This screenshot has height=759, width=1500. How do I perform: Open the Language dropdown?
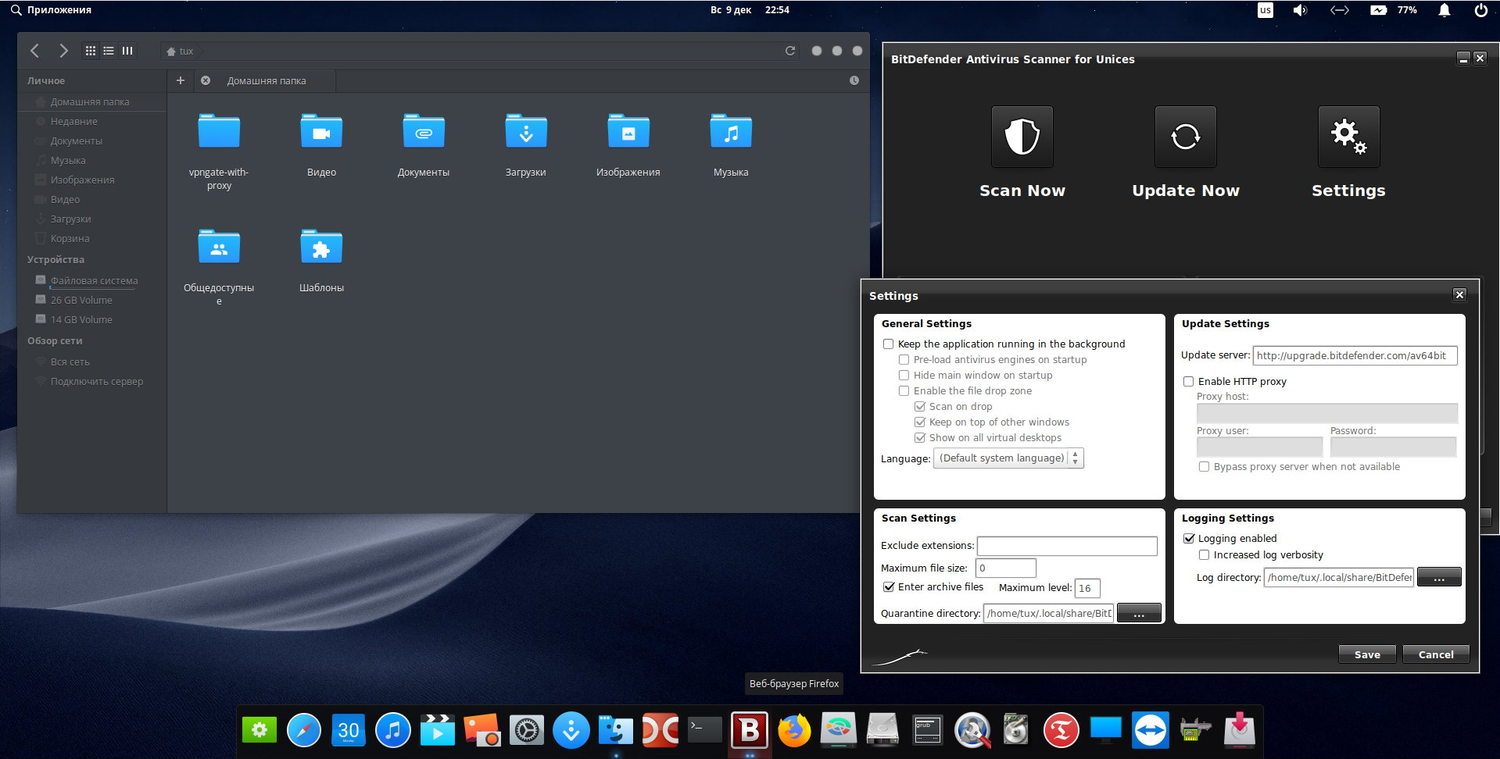tap(1008, 458)
